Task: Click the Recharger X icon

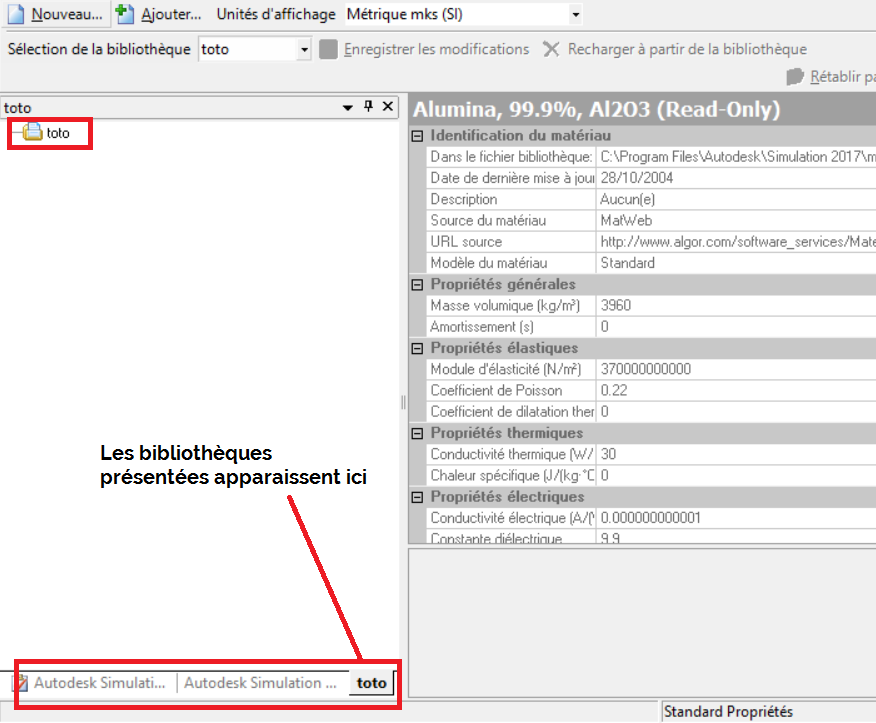Action: tap(551, 49)
